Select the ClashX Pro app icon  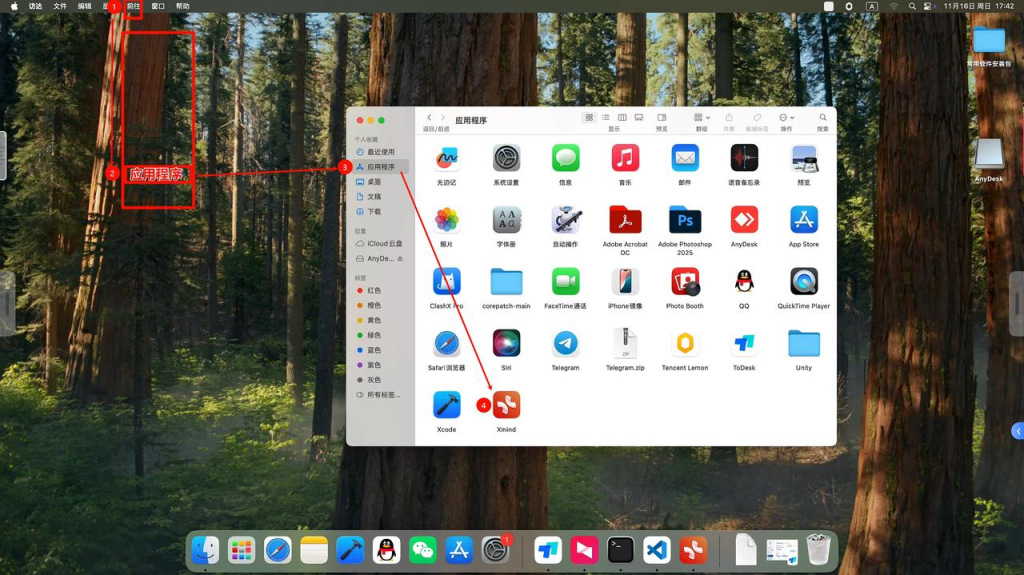pos(447,282)
